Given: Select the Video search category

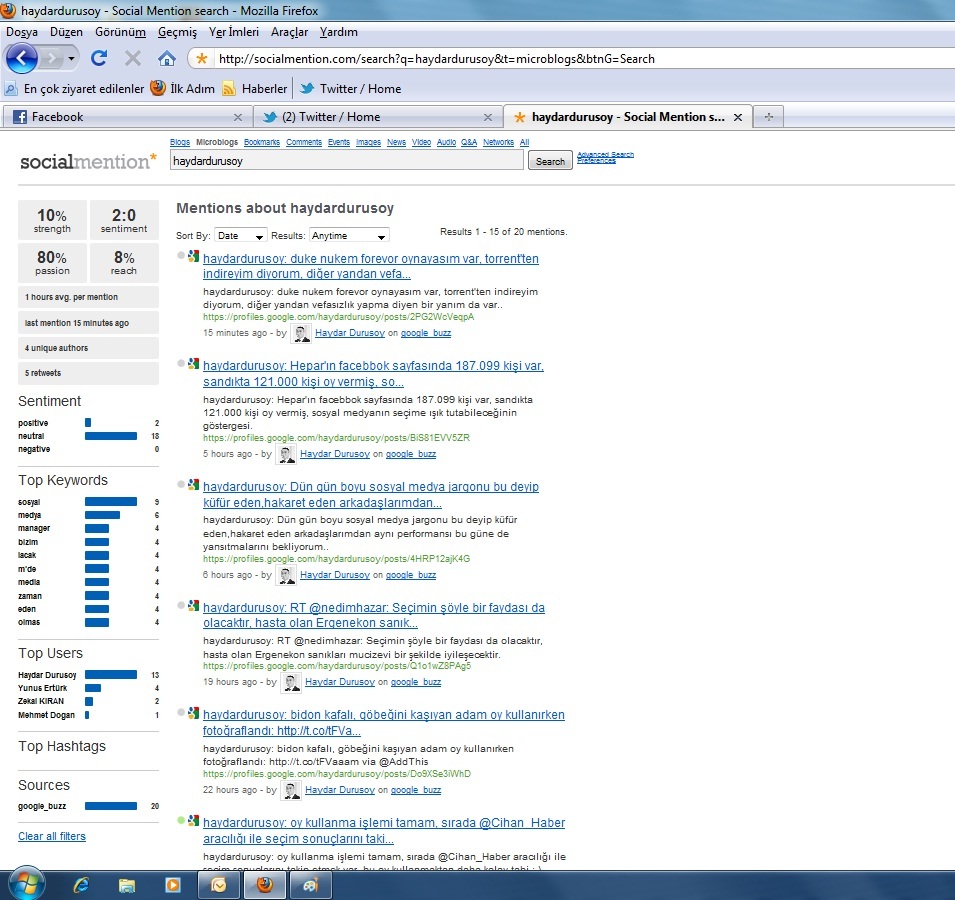Looking at the screenshot, I should pos(421,142).
